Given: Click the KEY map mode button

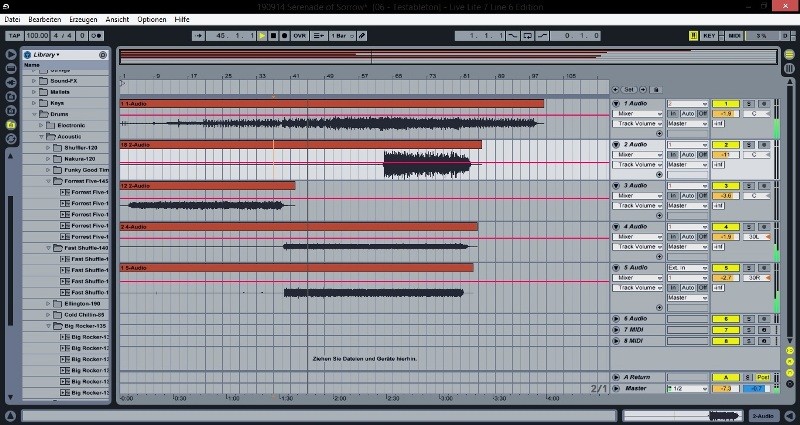Looking at the screenshot, I should click(x=709, y=36).
